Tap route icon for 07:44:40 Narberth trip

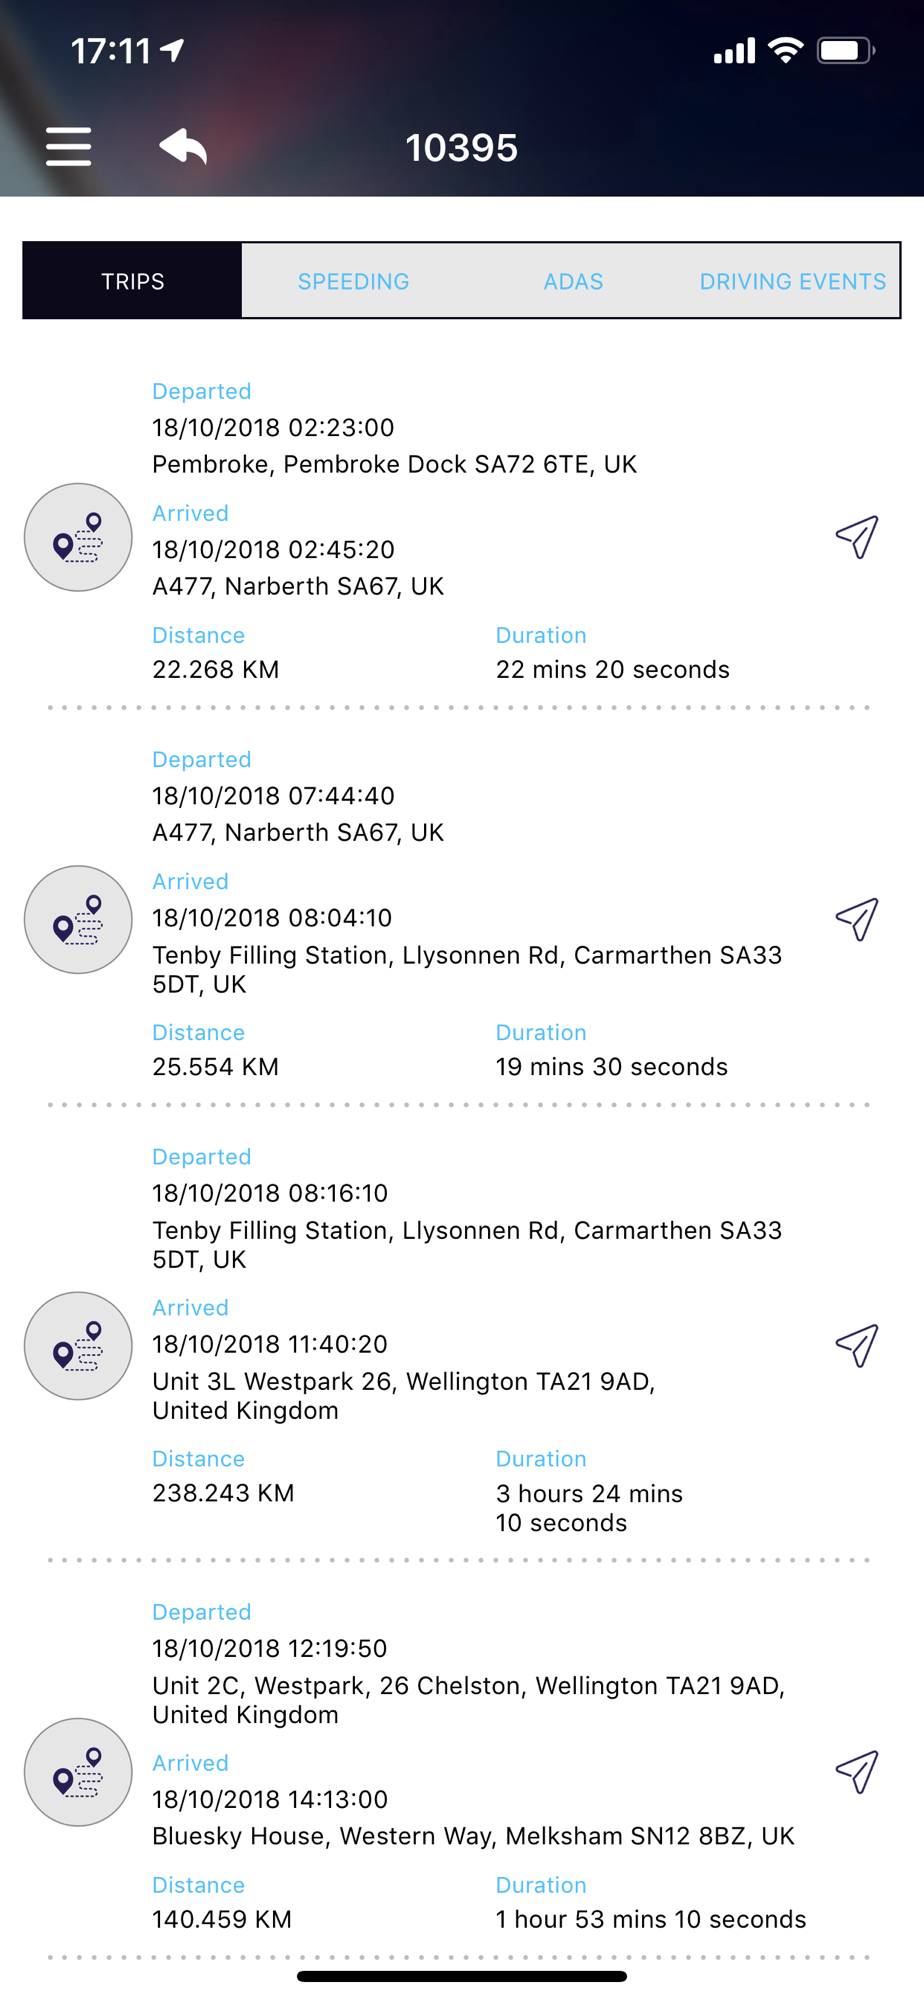pos(78,920)
